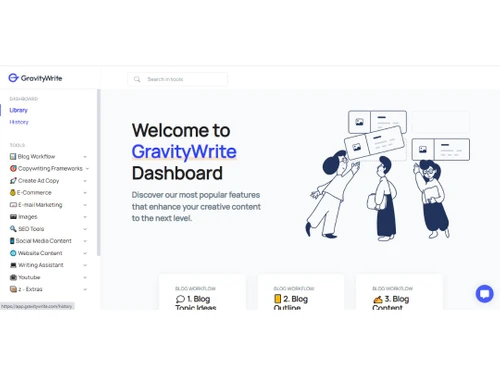Select E-Commerce menu label
Viewport: 500px width, 375px height.
34,193
